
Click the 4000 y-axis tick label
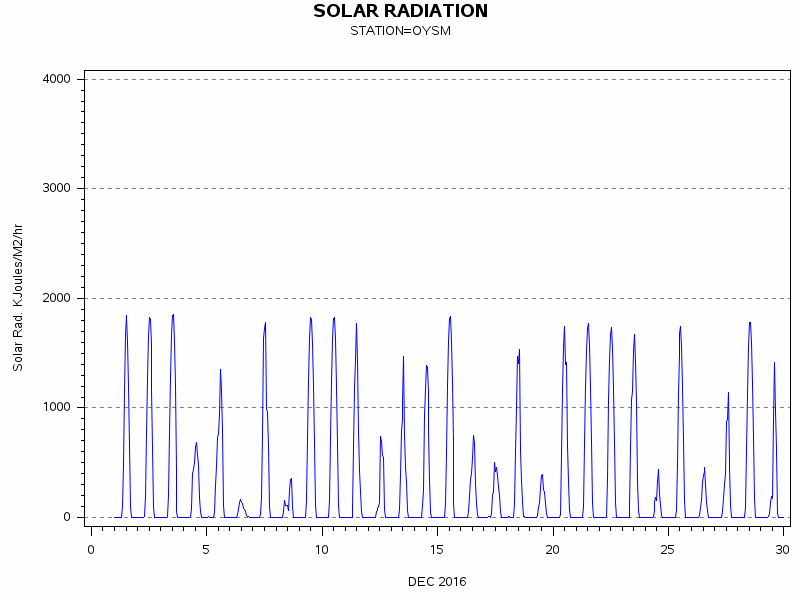[x=56, y=79]
